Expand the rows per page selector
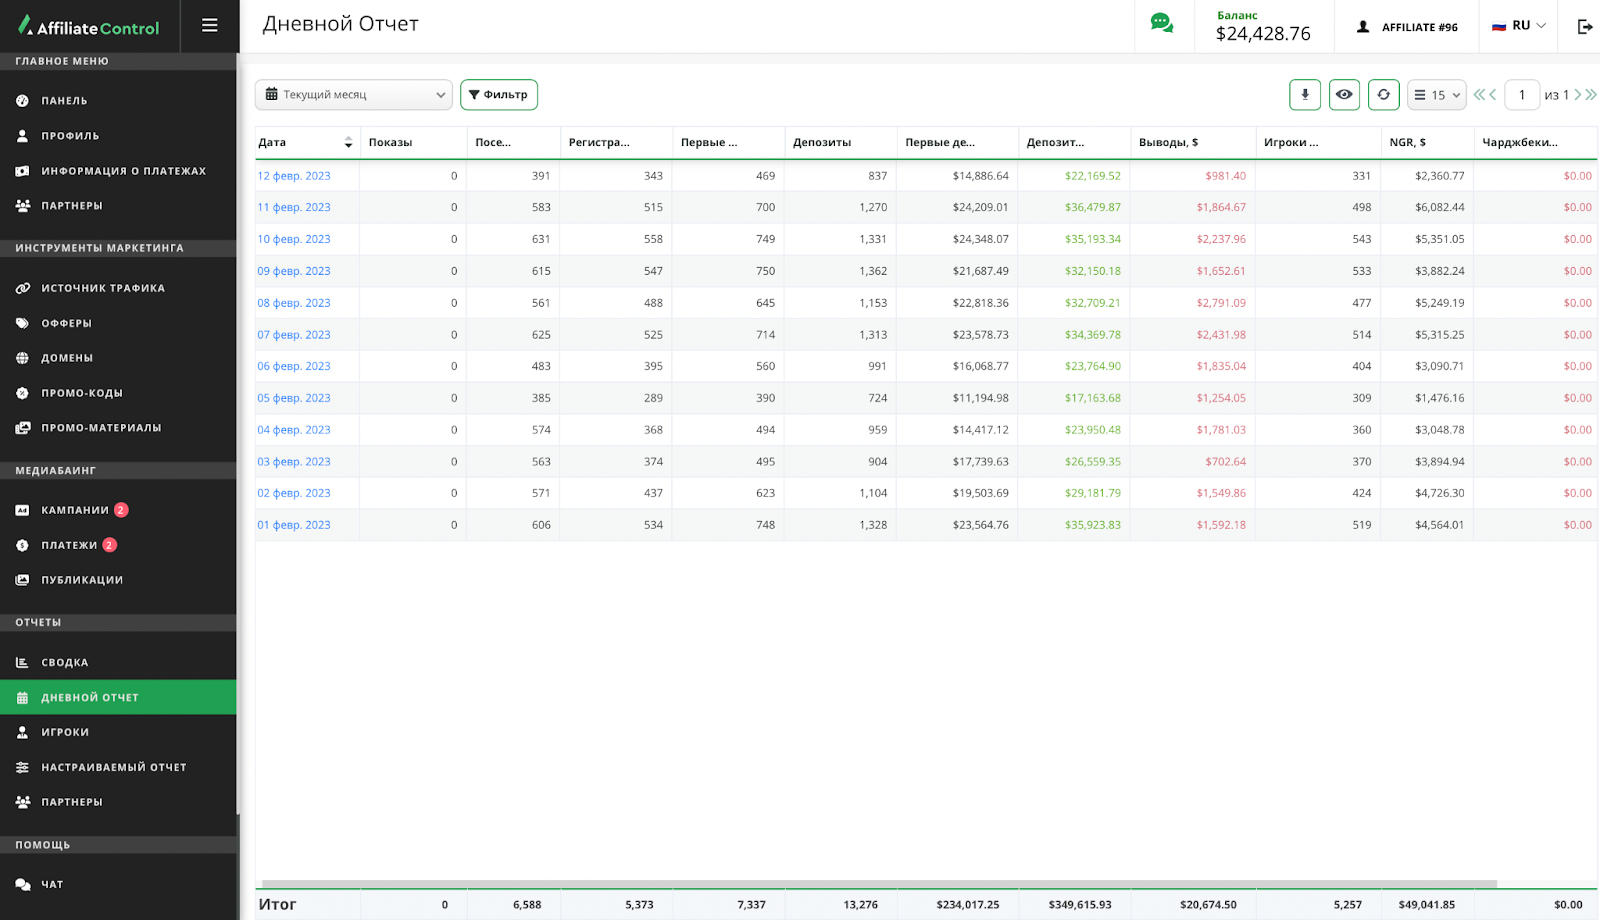Screen dimensions: 1600x920 click(1436, 95)
